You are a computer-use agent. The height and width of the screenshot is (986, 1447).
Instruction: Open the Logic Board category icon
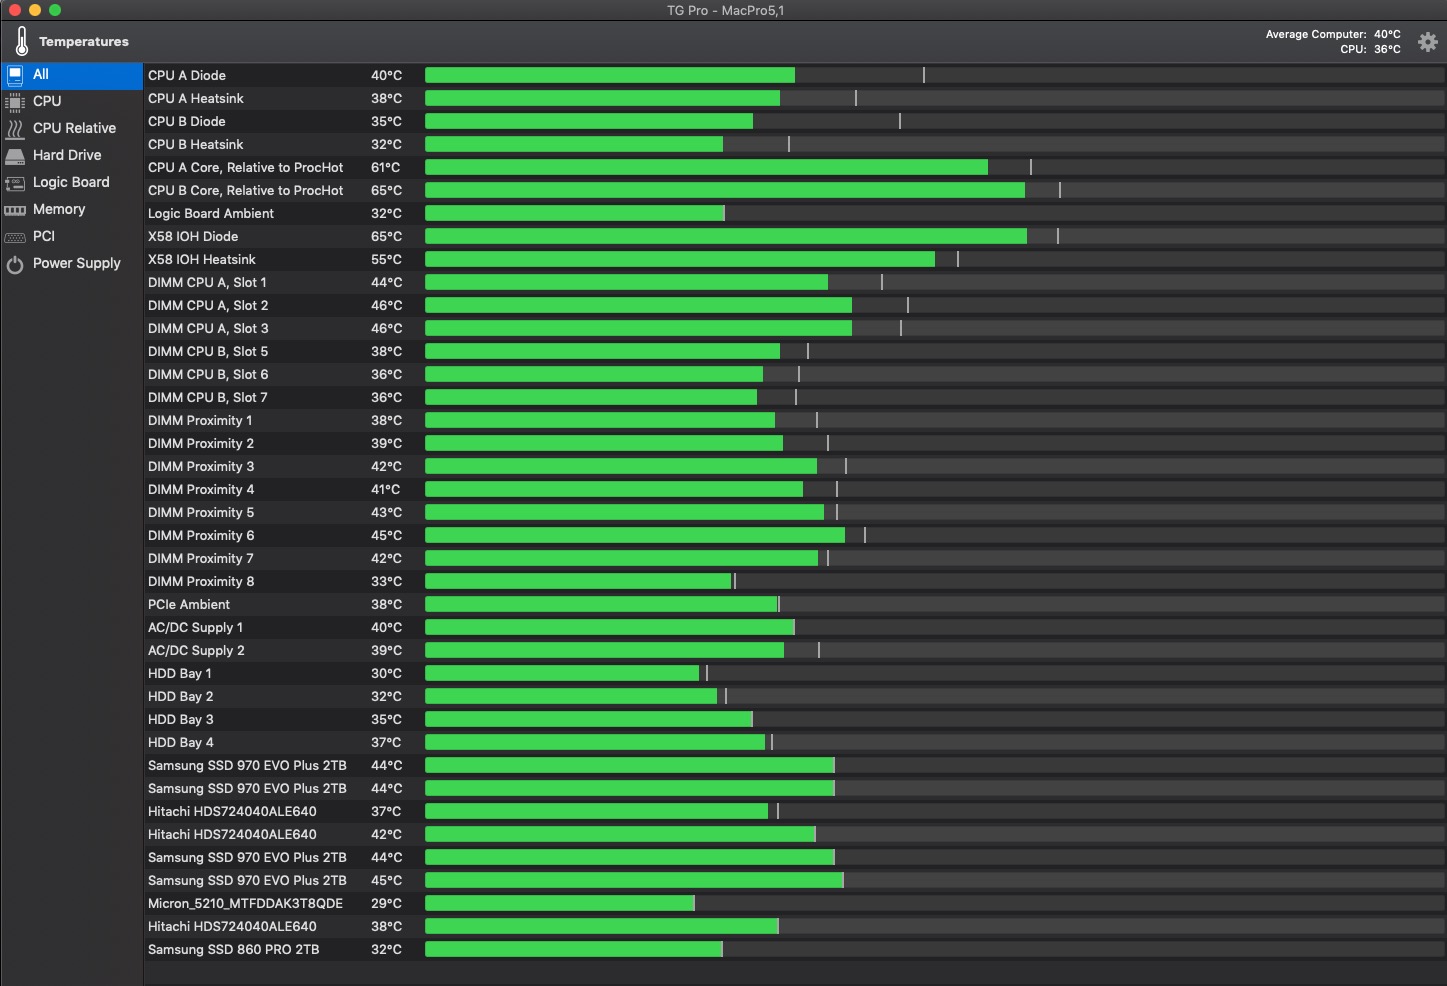(15, 183)
